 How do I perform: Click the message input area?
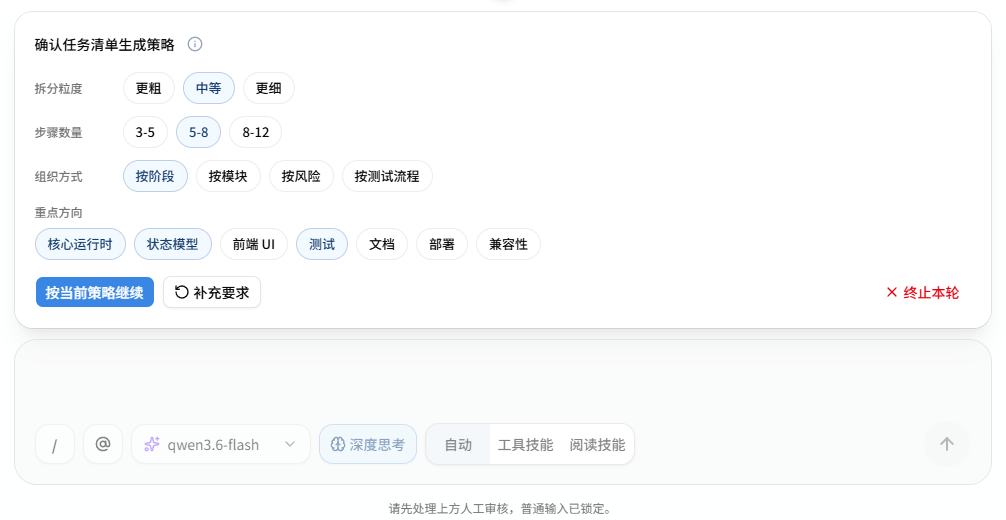503,383
